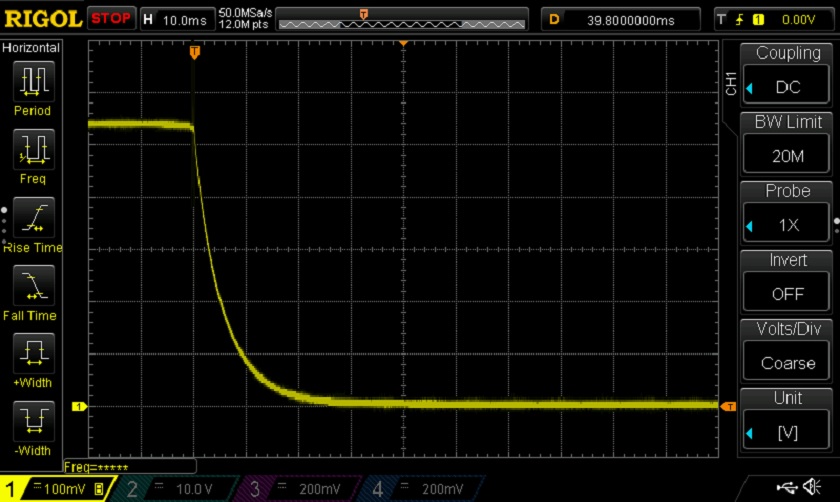
Task: Choose the Fall Time measurement icon
Action: click(32, 286)
